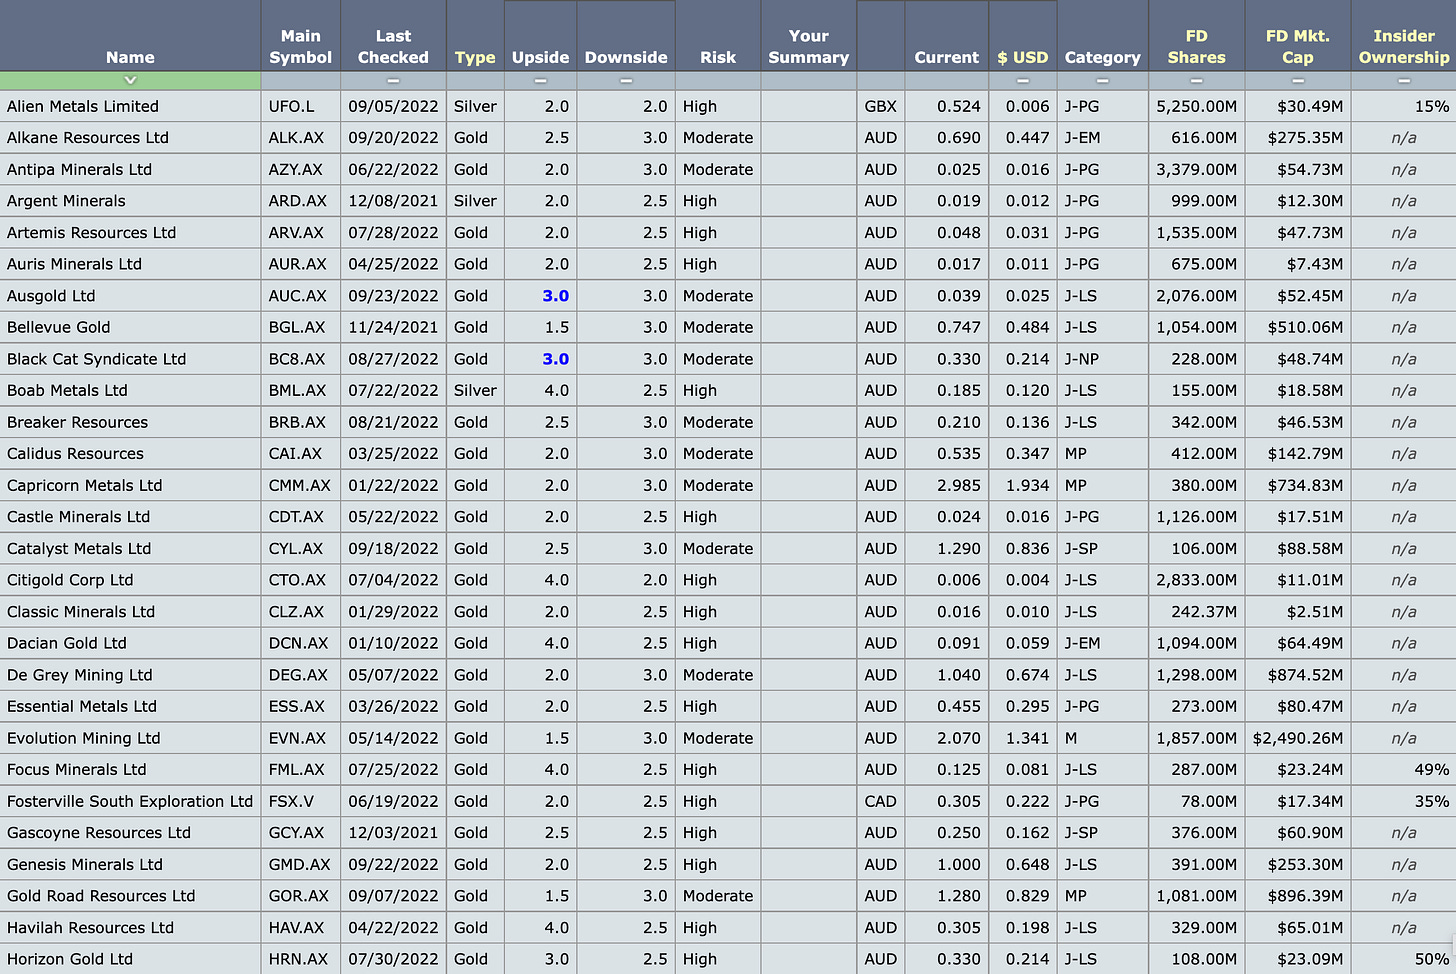1456x974 pixels.
Task: Select the Moderate Risk cell for Evolution Mining
Action: [718, 738]
